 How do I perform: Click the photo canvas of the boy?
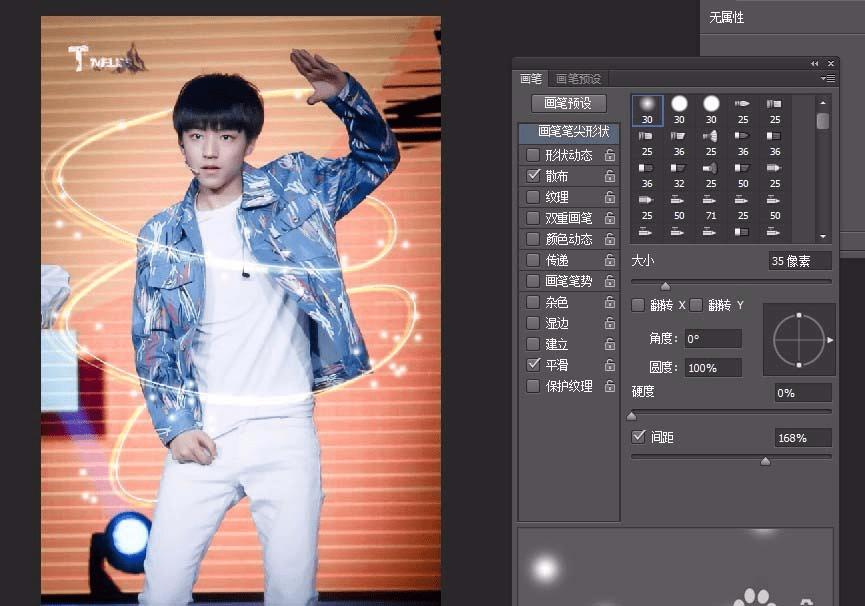[241, 310]
